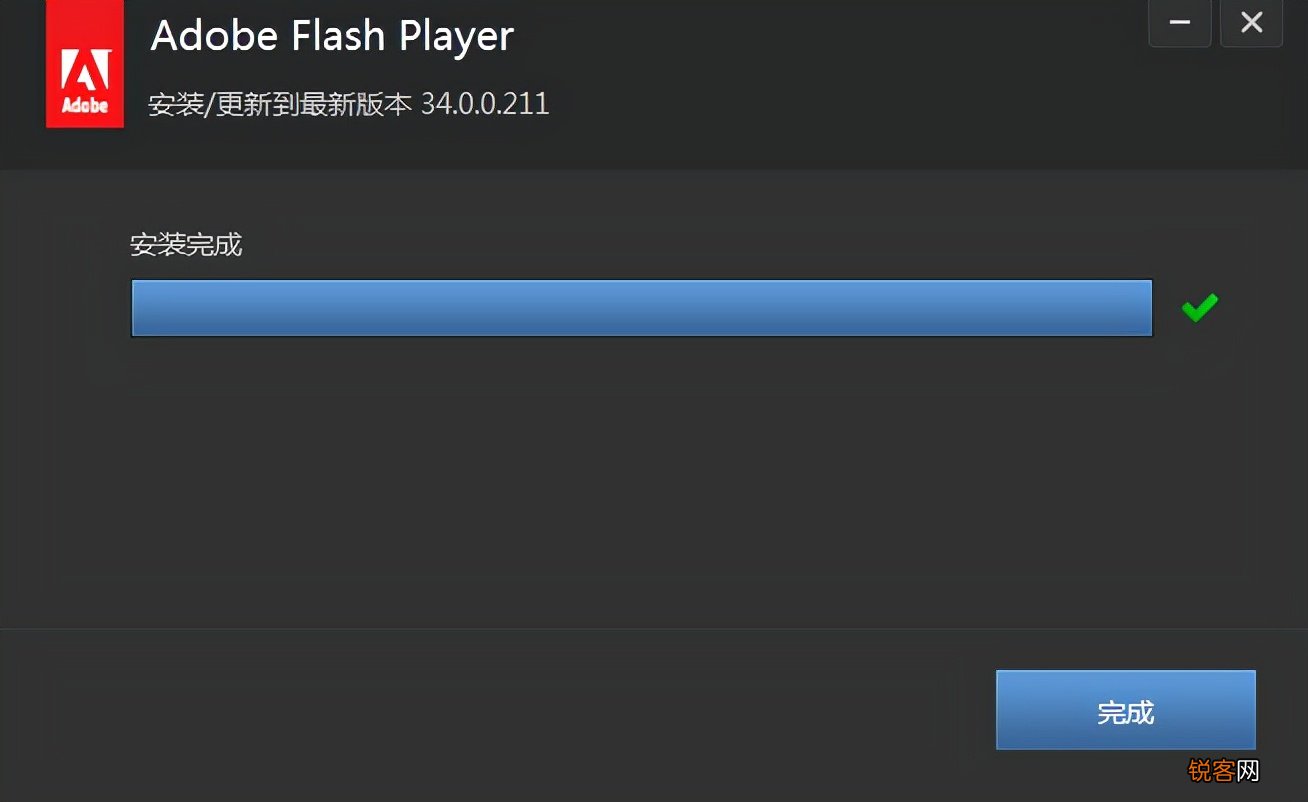Click the green checkmark icon
This screenshot has width=1308, height=802.
click(1198, 306)
